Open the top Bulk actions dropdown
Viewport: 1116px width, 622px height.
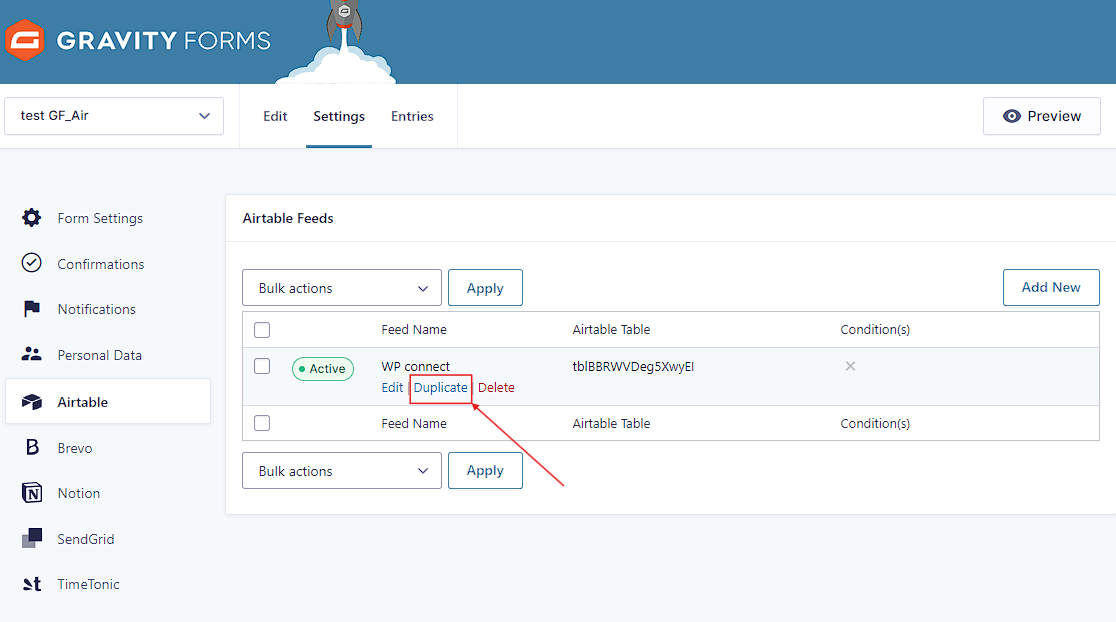(x=342, y=288)
